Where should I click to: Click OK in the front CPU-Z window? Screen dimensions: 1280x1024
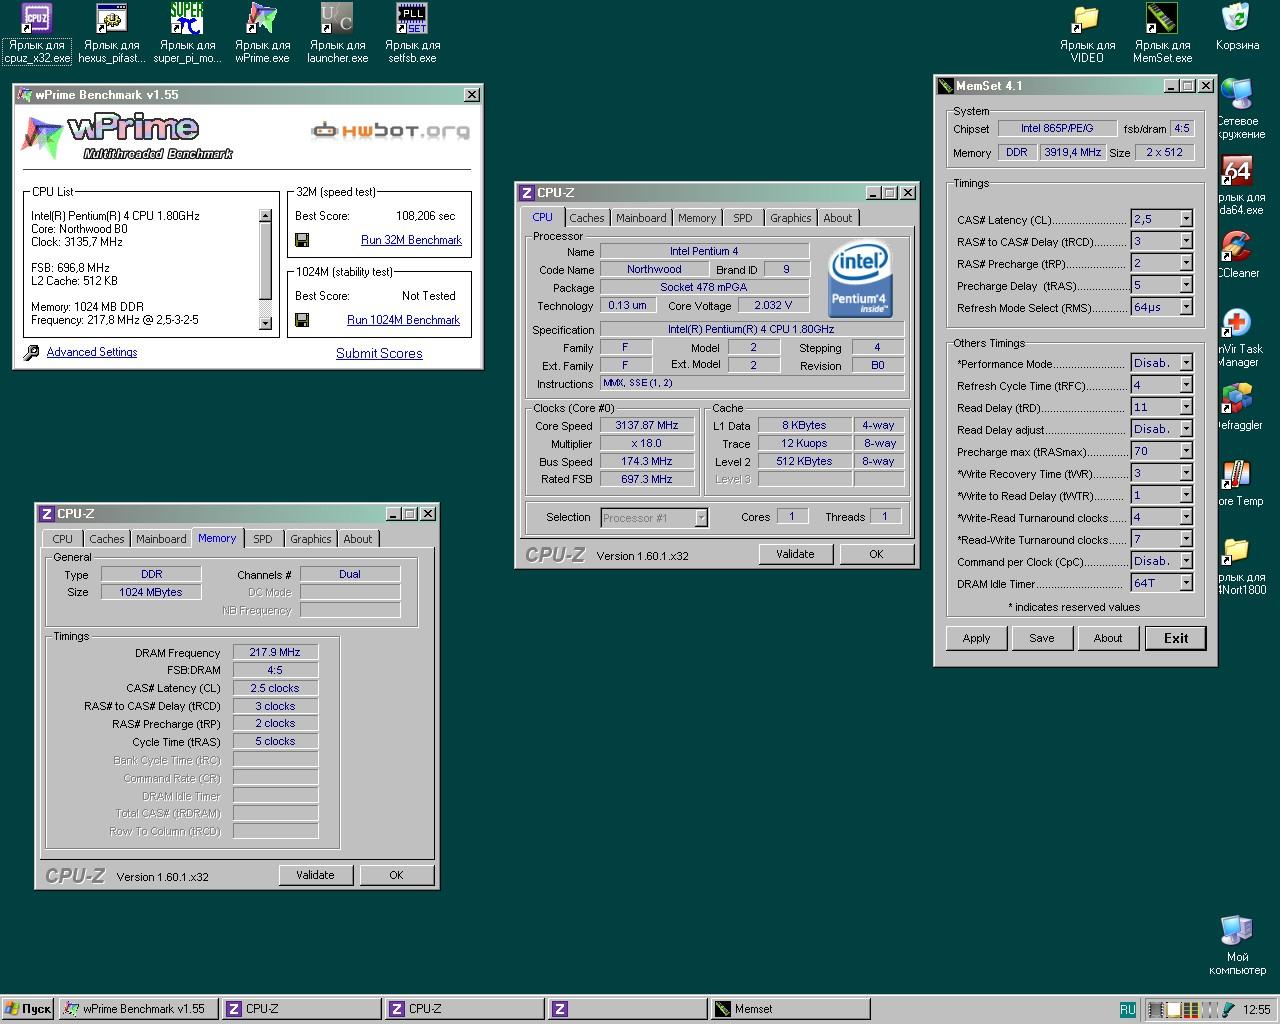click(876, 554)
